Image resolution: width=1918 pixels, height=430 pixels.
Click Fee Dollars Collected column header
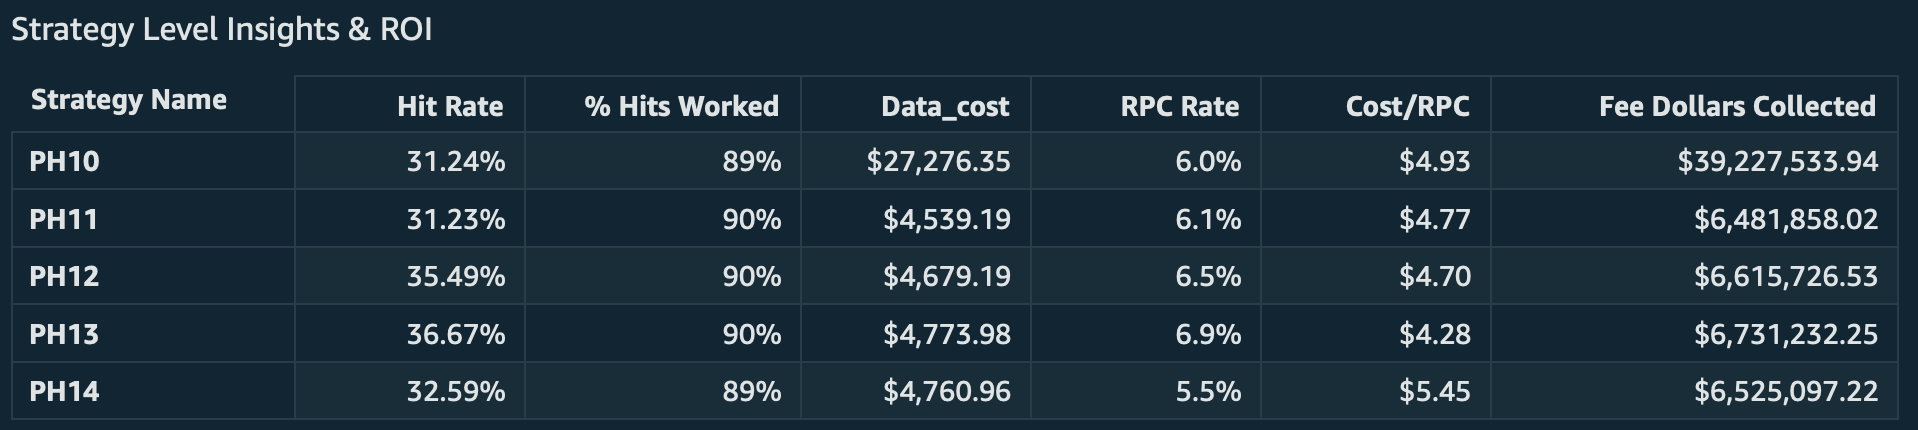pyautogui.click(x=1737, y=106)
